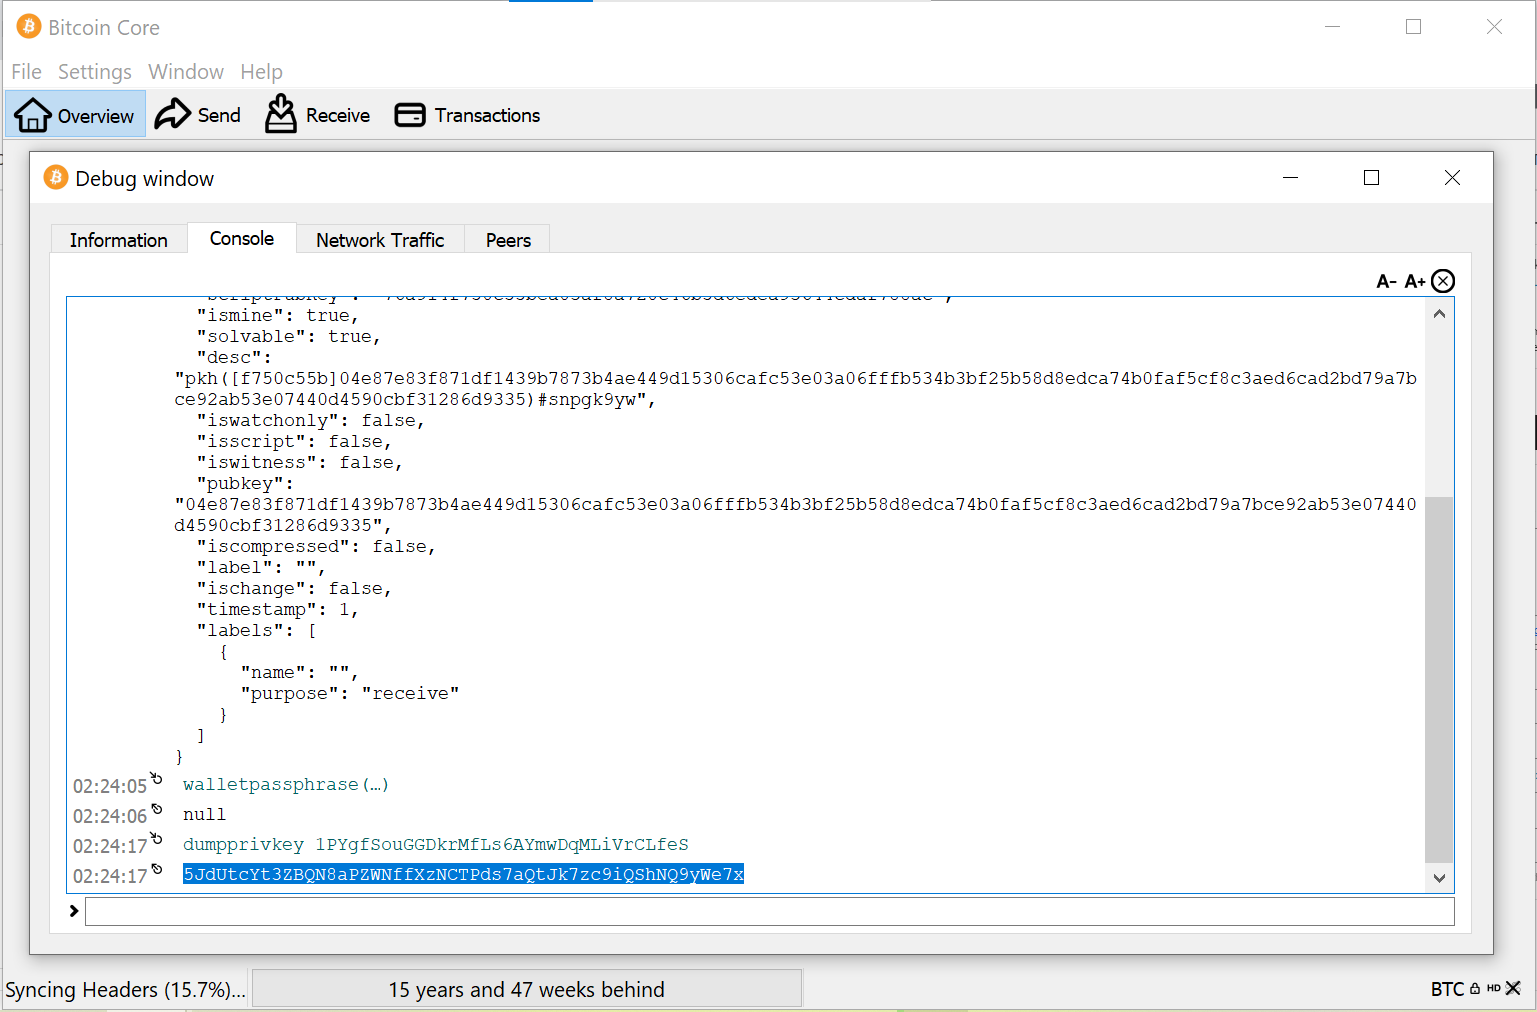Viewport: 1537px width, 1012px height.
Task: Click the Receive inbox icon
Action: click(281, 114)
